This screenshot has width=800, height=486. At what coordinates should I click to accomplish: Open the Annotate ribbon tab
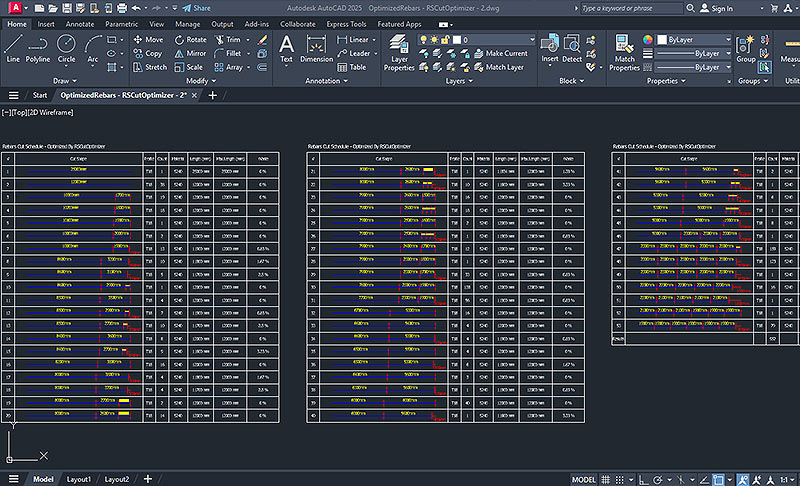pyautogui.click(x=80, y=24)
